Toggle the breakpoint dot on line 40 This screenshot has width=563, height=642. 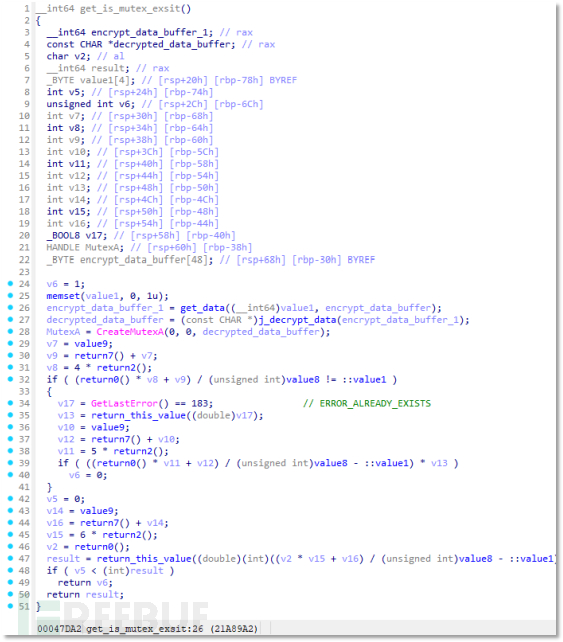pyautogui.click(x=10, y=475)
